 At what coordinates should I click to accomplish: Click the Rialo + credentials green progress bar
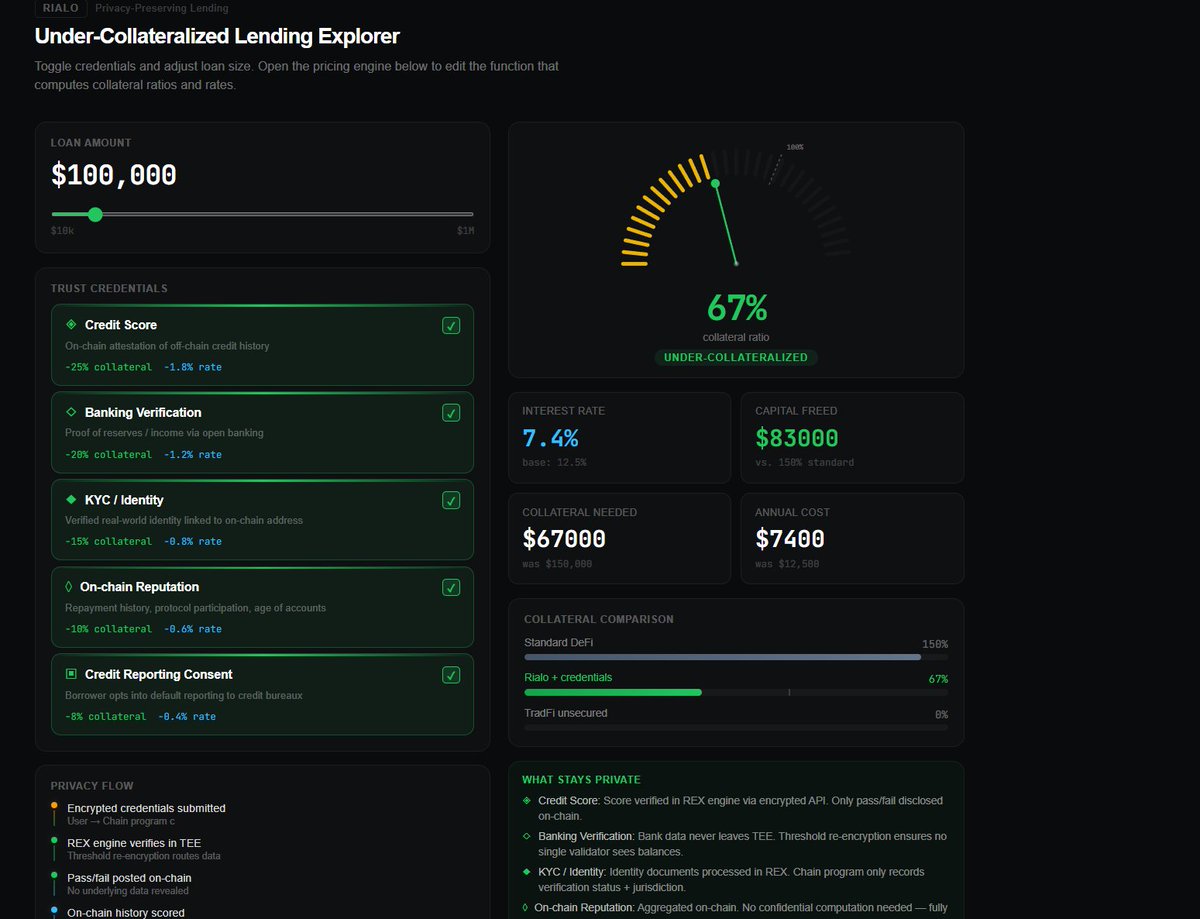(613, 692)
